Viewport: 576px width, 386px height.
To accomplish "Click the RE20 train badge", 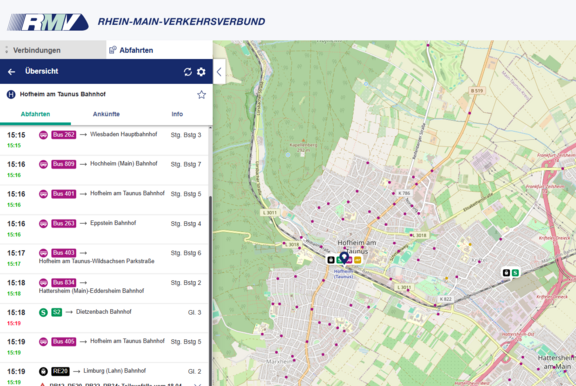I will tap(60, 371).
